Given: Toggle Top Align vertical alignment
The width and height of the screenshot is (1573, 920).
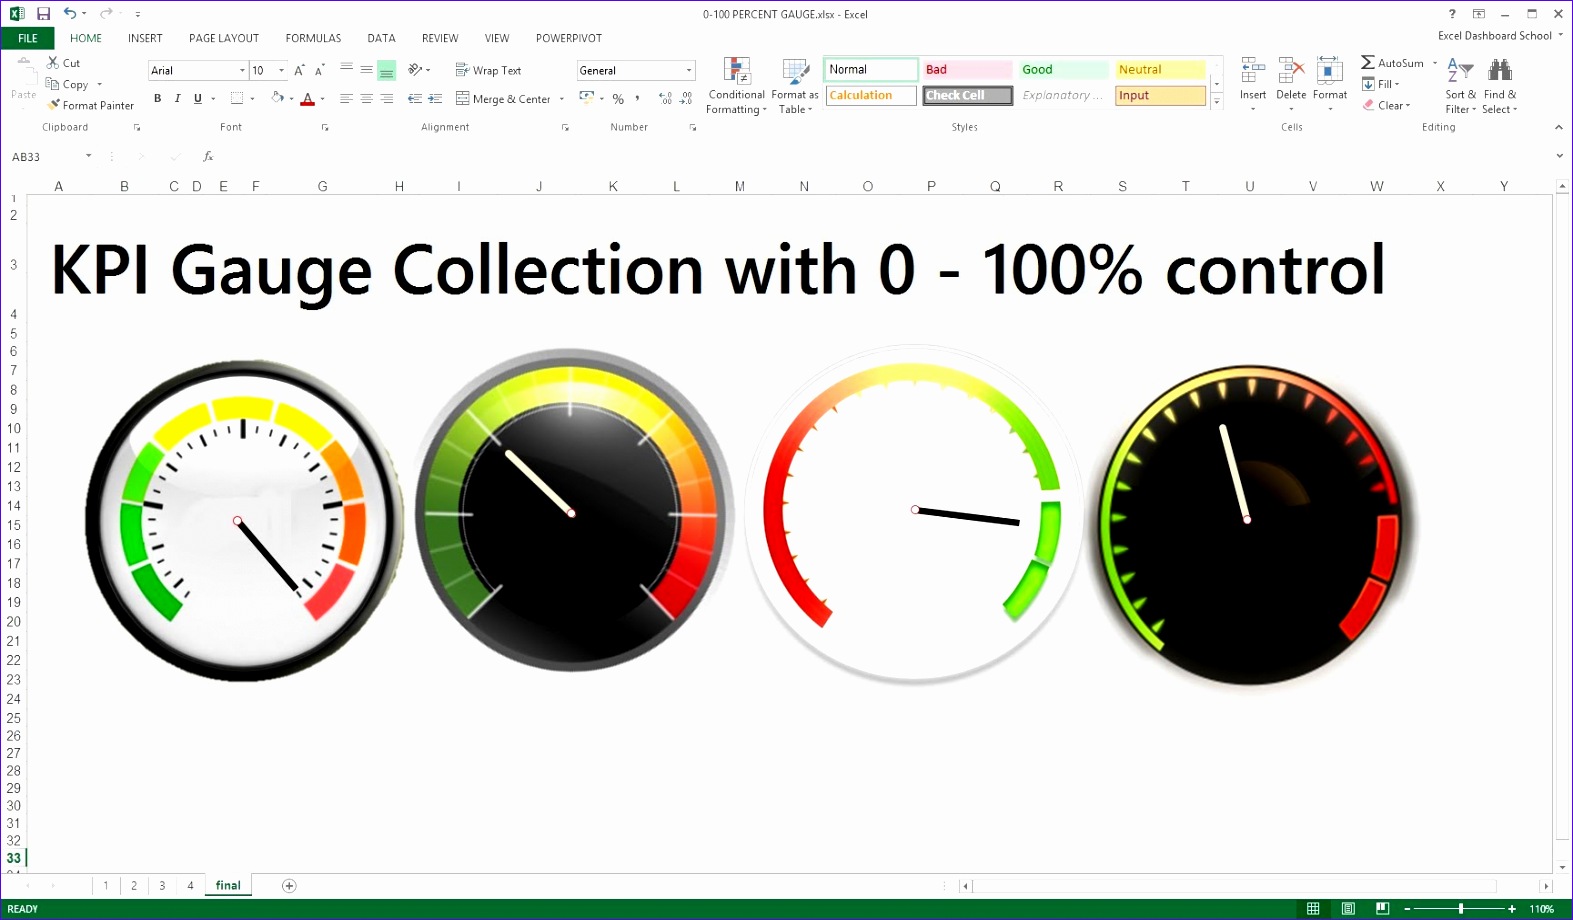Looking at the screenshot, I should pyautogui.click(x=346, y=70).
